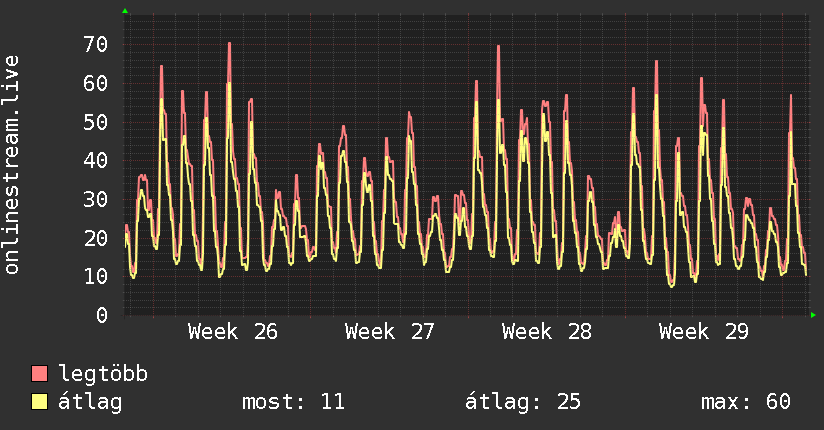Click the Week 28 axis label
824x430 pixels.
[x=547, y=332]
